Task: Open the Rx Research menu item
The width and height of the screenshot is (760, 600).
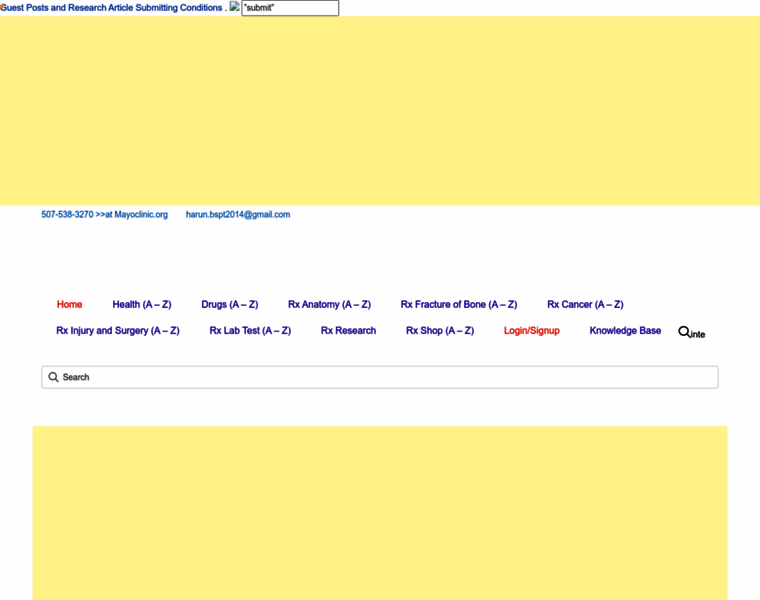Action: pyautogui.click(x=348, y=331)
